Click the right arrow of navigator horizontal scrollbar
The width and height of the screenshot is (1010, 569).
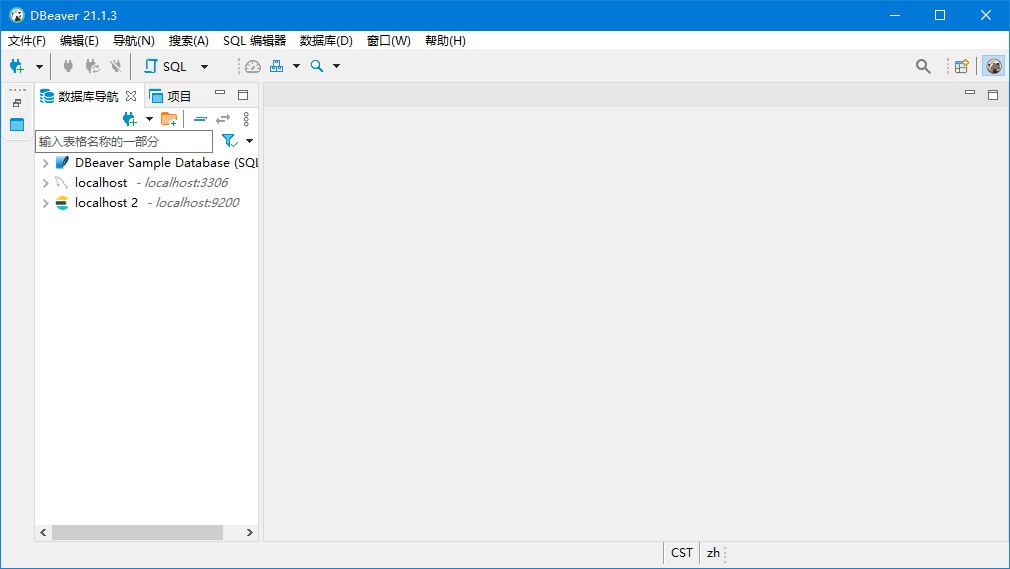(x=249, y=532)
